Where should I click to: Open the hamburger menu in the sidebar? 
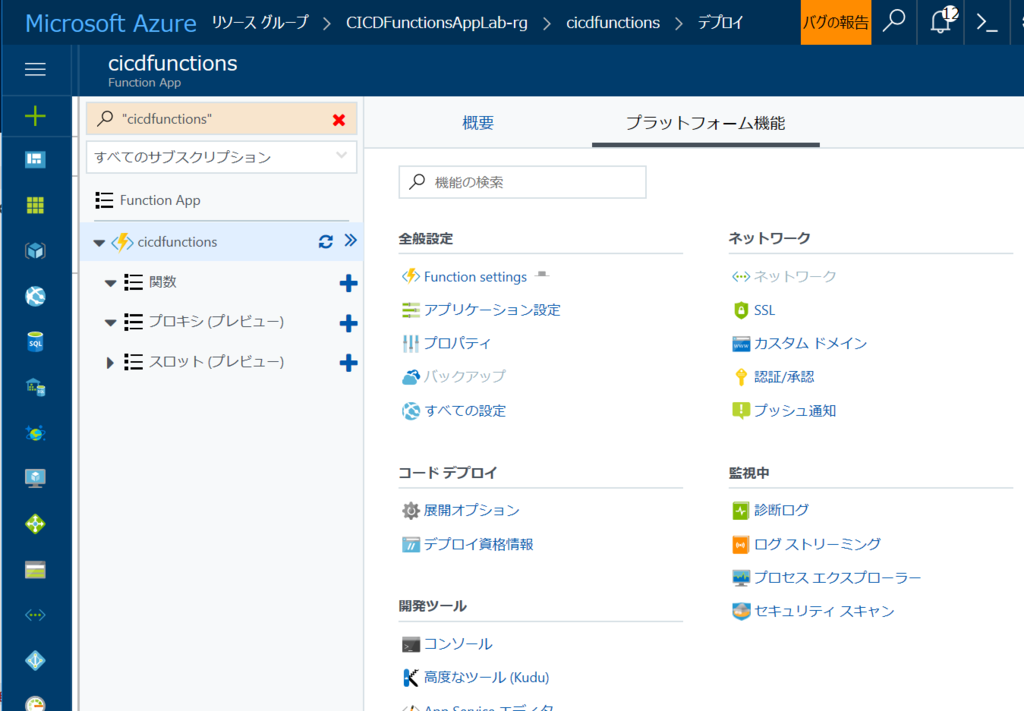coord(35,69)
